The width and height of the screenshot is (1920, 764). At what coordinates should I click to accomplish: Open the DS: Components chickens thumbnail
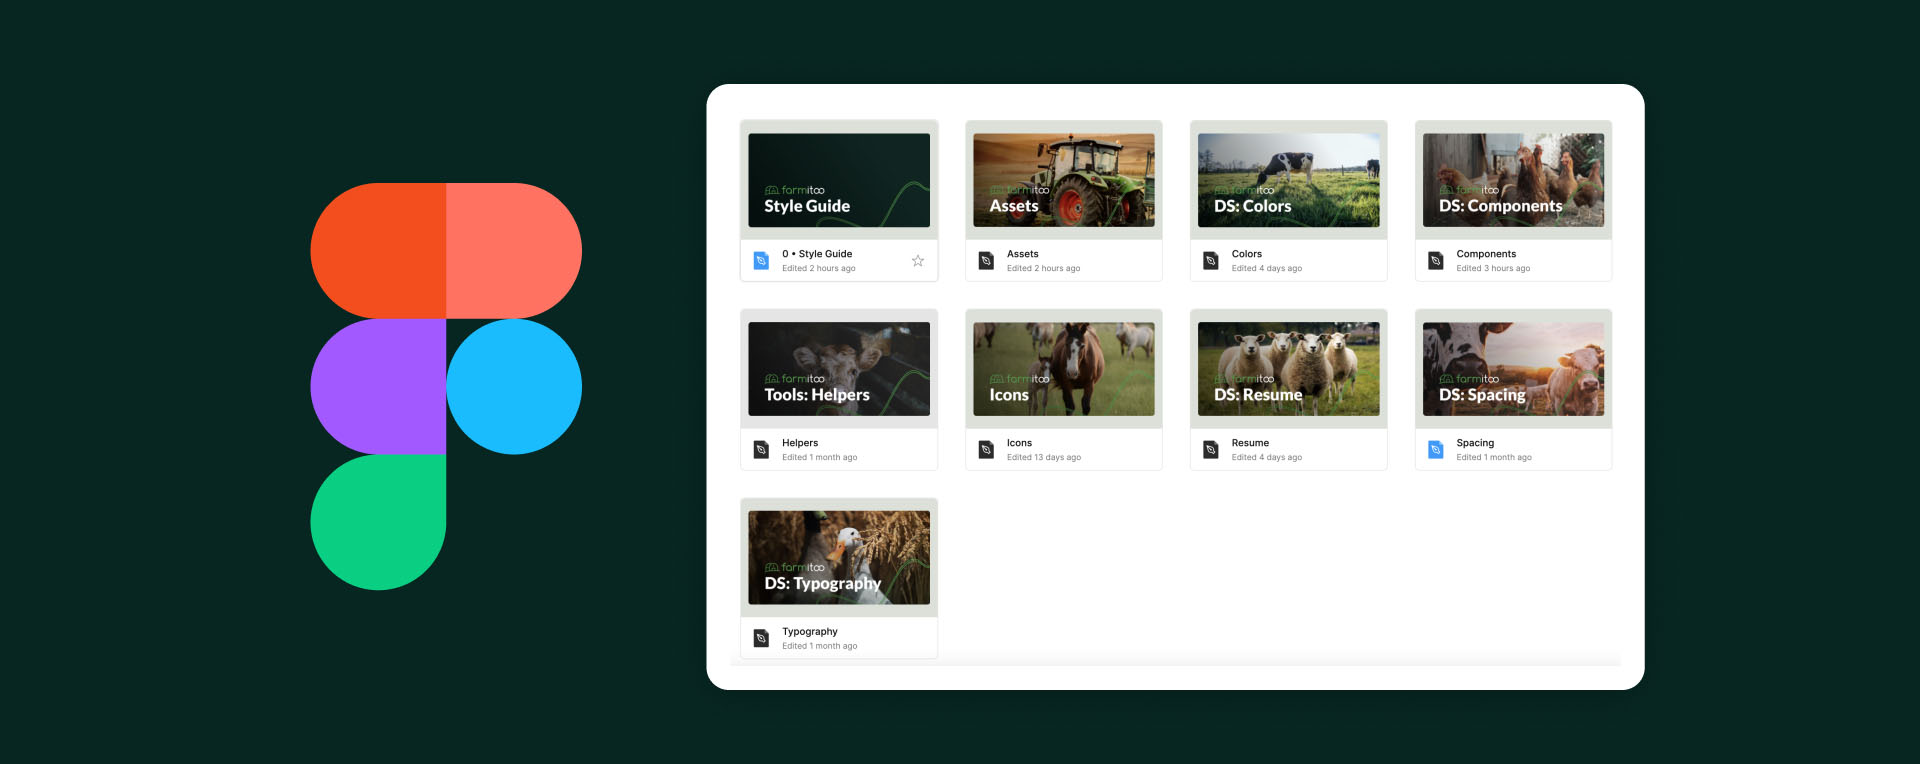tap(1514, 180)
